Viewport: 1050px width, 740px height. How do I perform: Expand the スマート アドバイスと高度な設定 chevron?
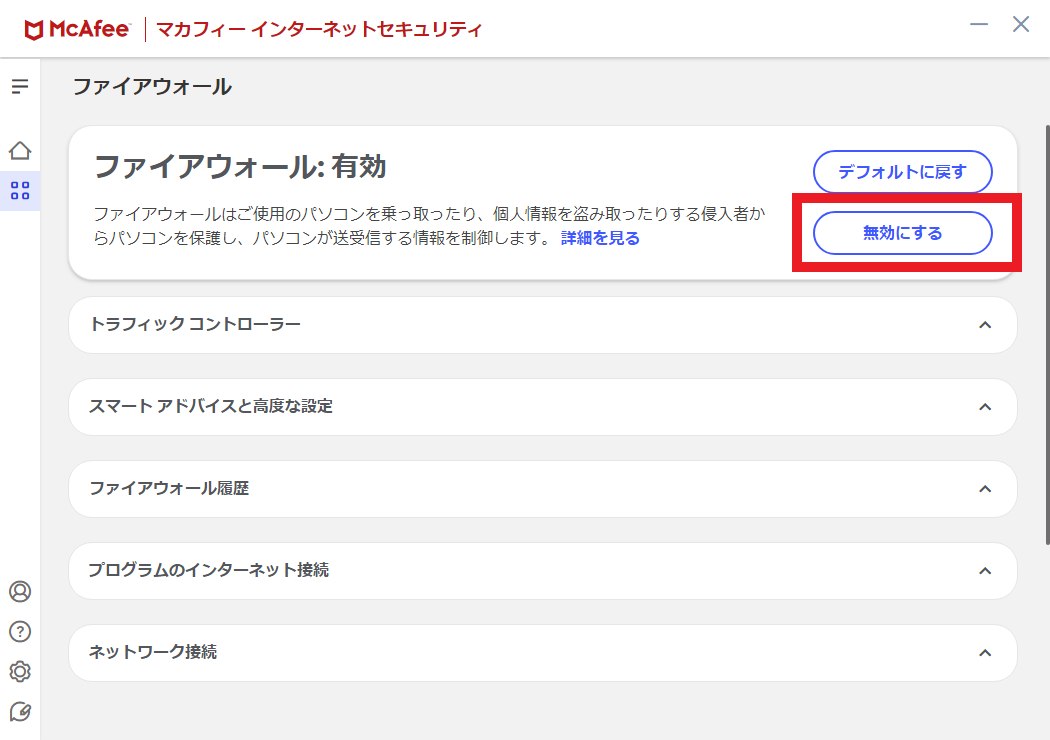coord(985,407)
